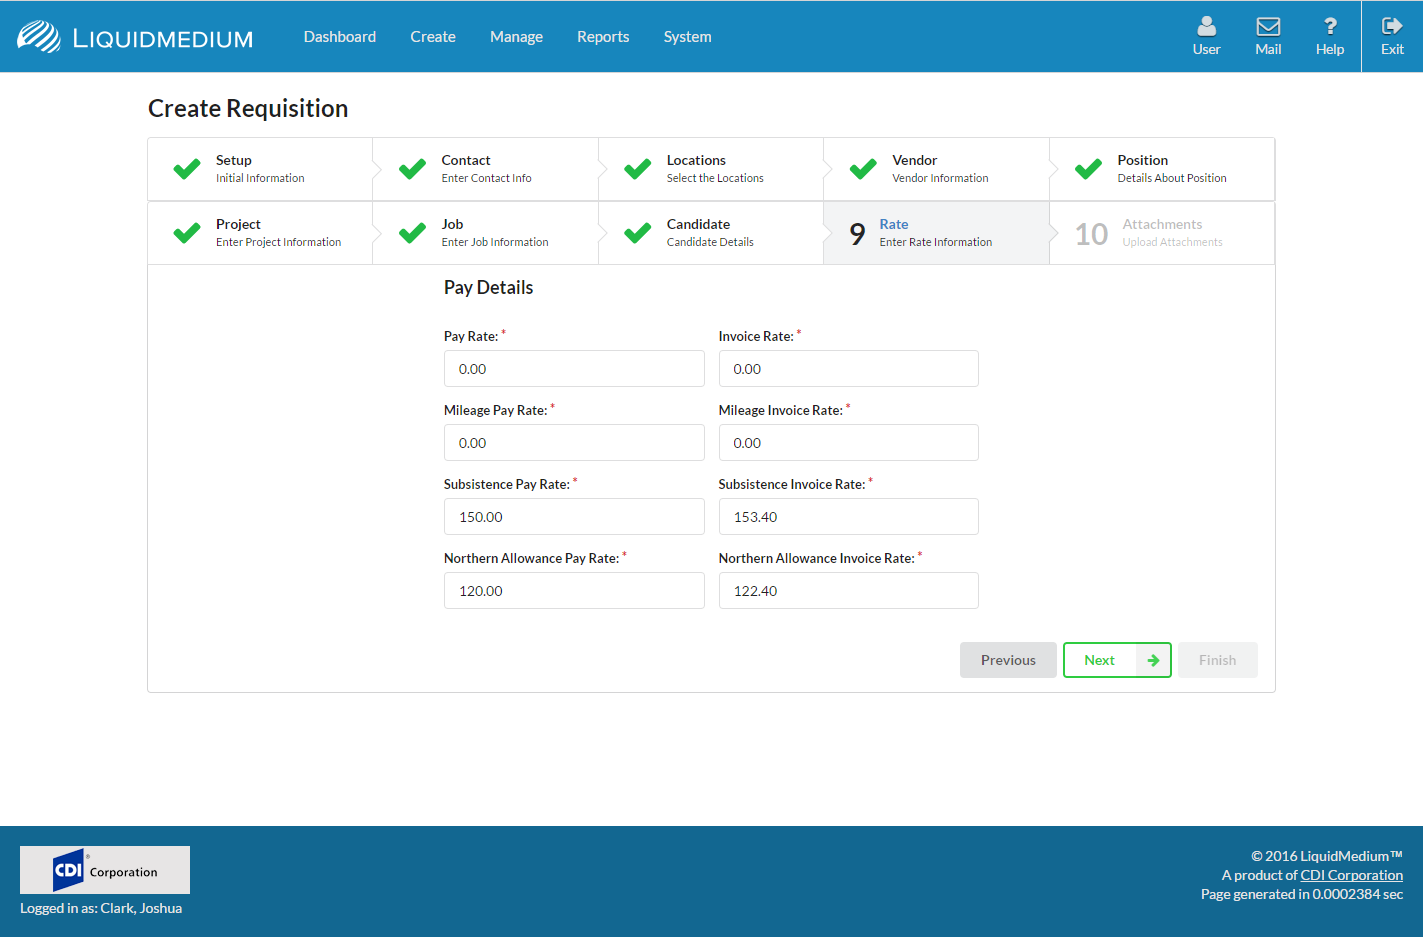
Task: Select the Attachments step 10
Action: pyautogui.click(x=1161, y=233)
